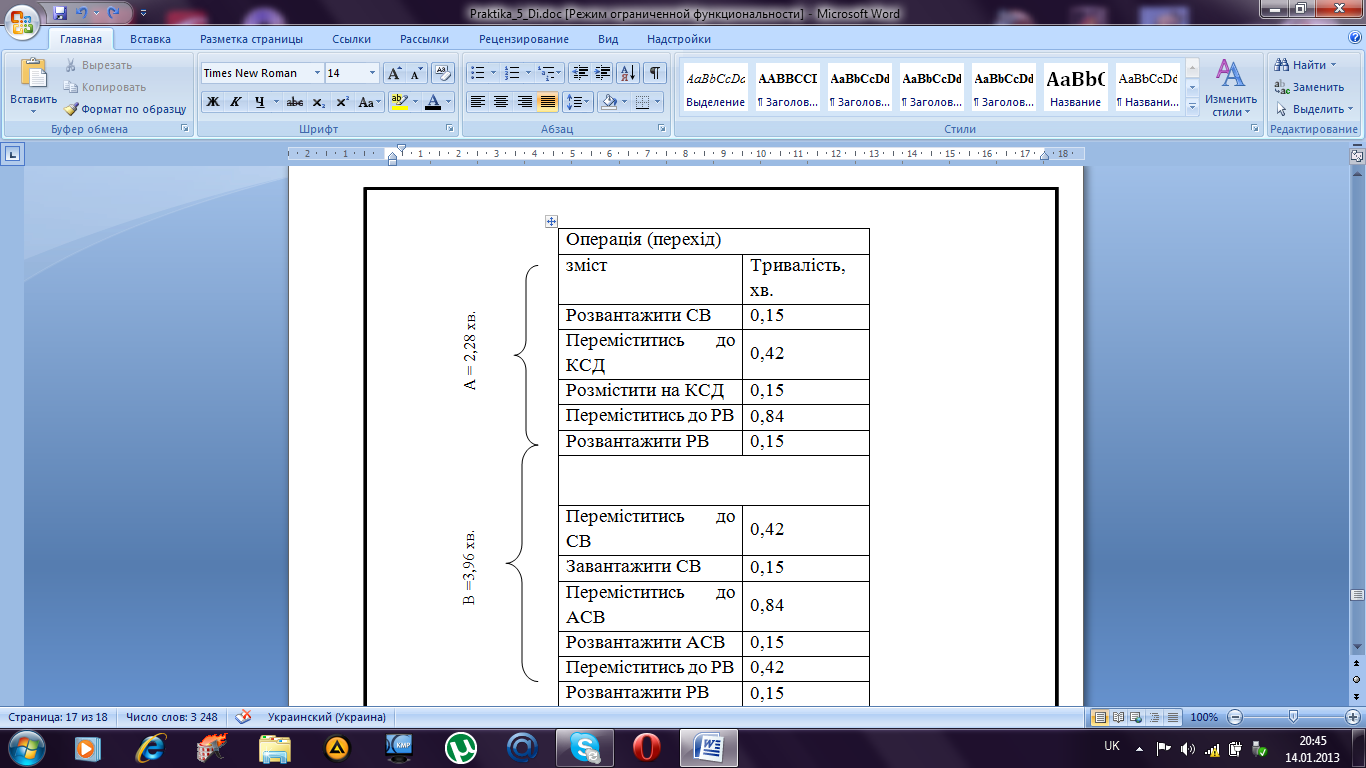Toggle subscript formatting
Viewport: 1366px width, 768px height.
(x=319, y=102)
